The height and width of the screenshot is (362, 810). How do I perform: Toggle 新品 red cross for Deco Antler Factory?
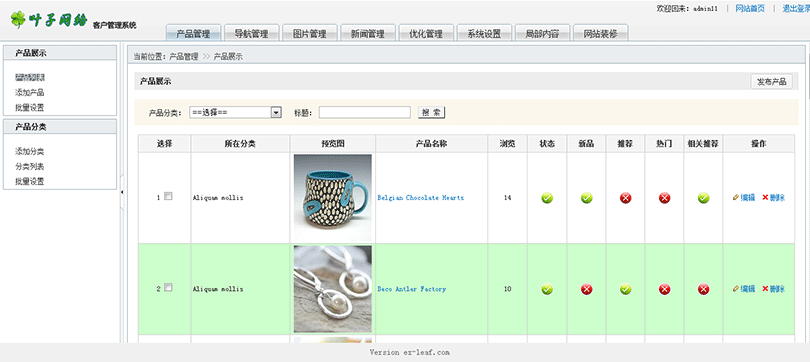click(x=586, y=289)
